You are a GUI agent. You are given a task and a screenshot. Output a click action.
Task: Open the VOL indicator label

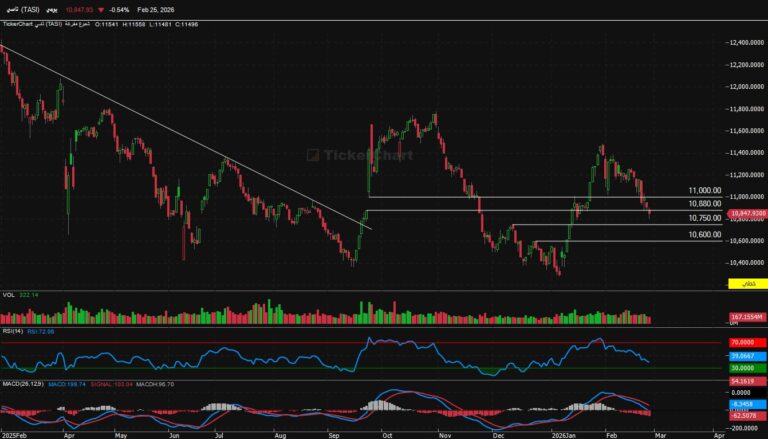point(7,295)
